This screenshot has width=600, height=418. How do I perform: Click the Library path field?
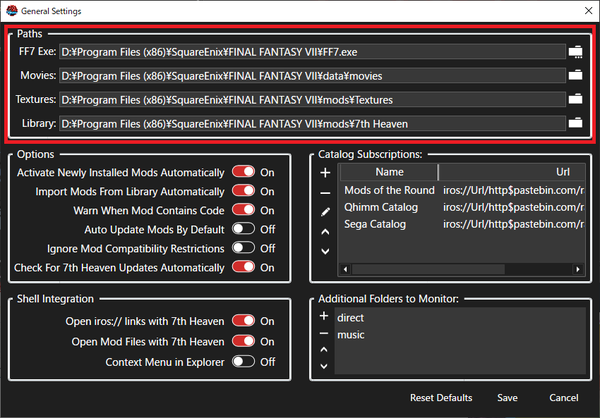coord(312,124)
